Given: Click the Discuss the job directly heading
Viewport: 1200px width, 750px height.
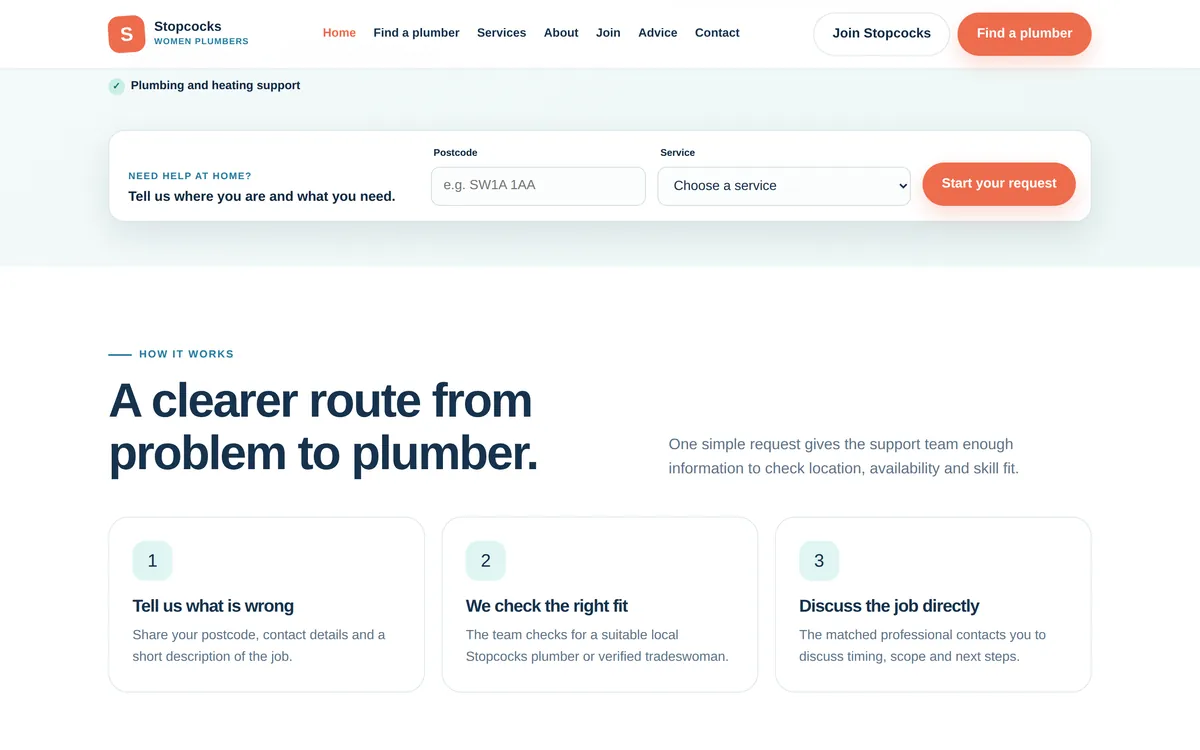Looking at the screenshot, I should click(x=889, y=606).
